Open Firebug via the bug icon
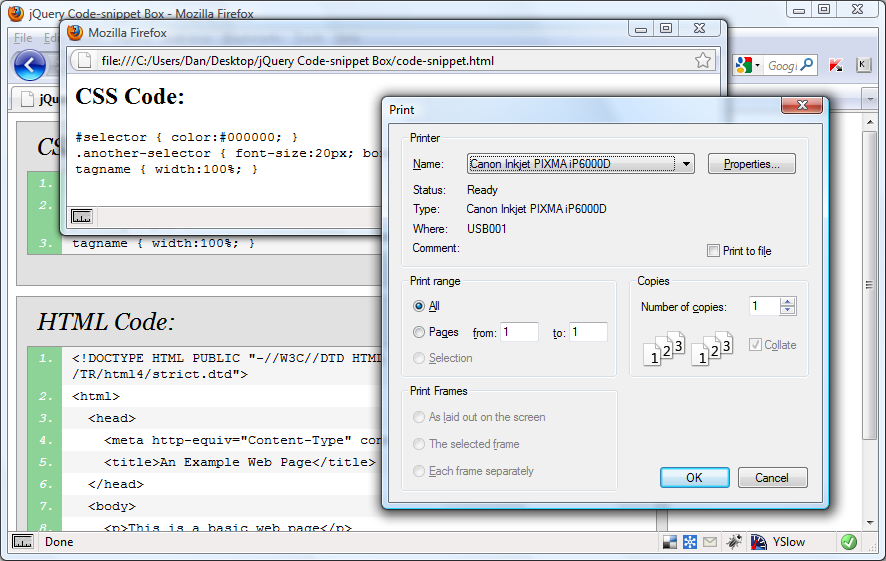 click(734, 542)
